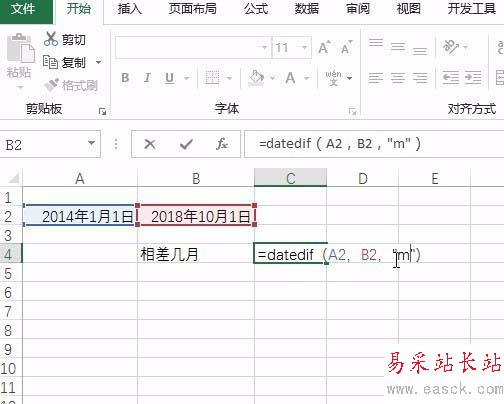The image size is (504, 404).
Task: Open the 开发工具 (Developer) tab
Action: point(472,9)
